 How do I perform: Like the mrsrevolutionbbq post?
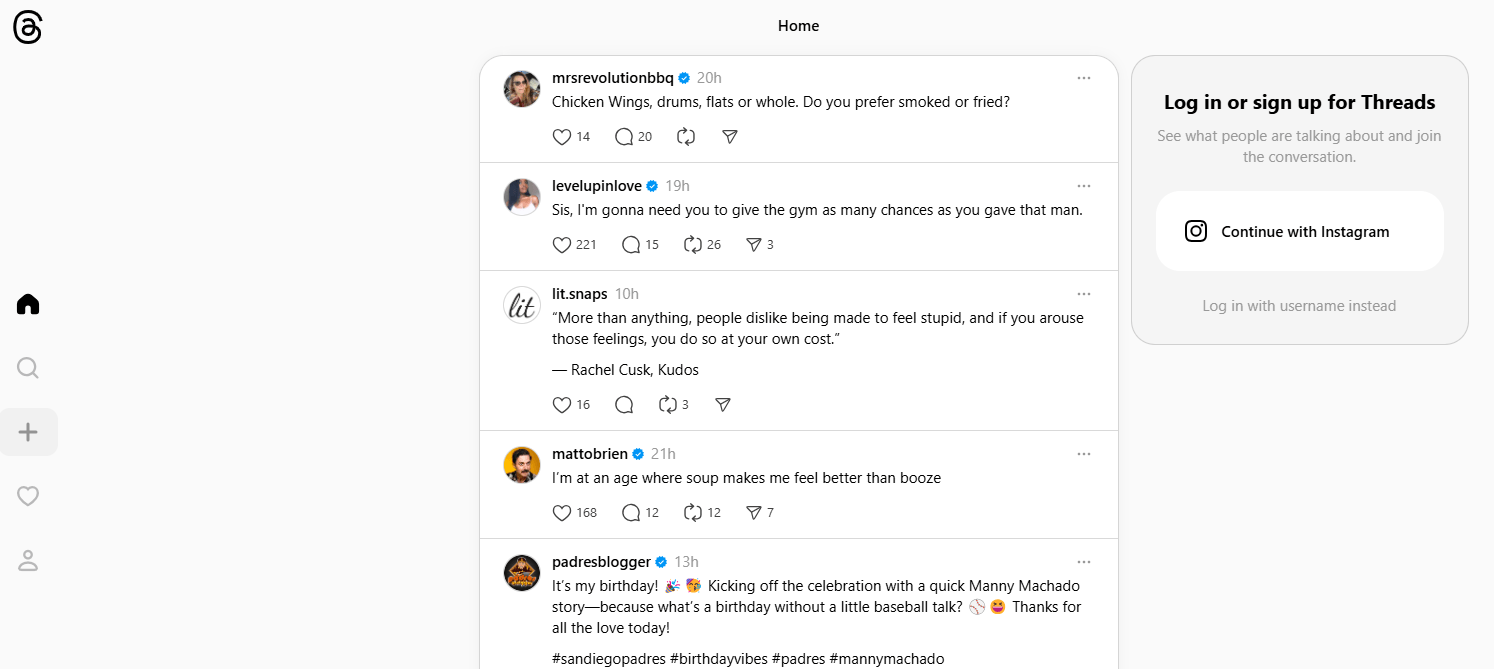tap(562, 137)
